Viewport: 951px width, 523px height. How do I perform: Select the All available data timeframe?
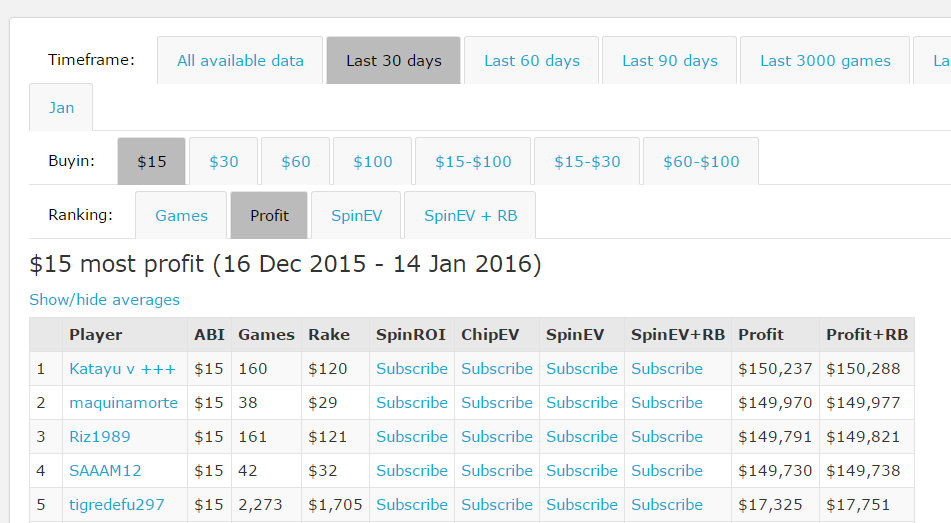(240, 61)
